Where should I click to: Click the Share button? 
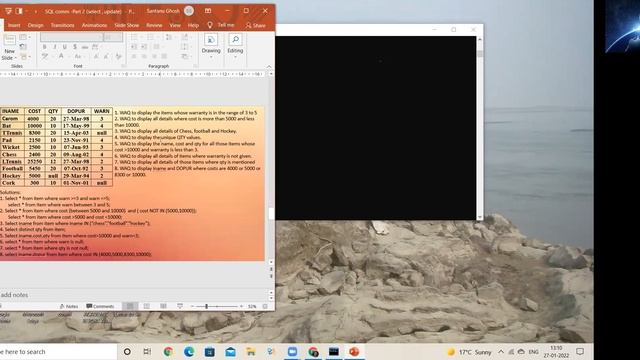point(256,25)
